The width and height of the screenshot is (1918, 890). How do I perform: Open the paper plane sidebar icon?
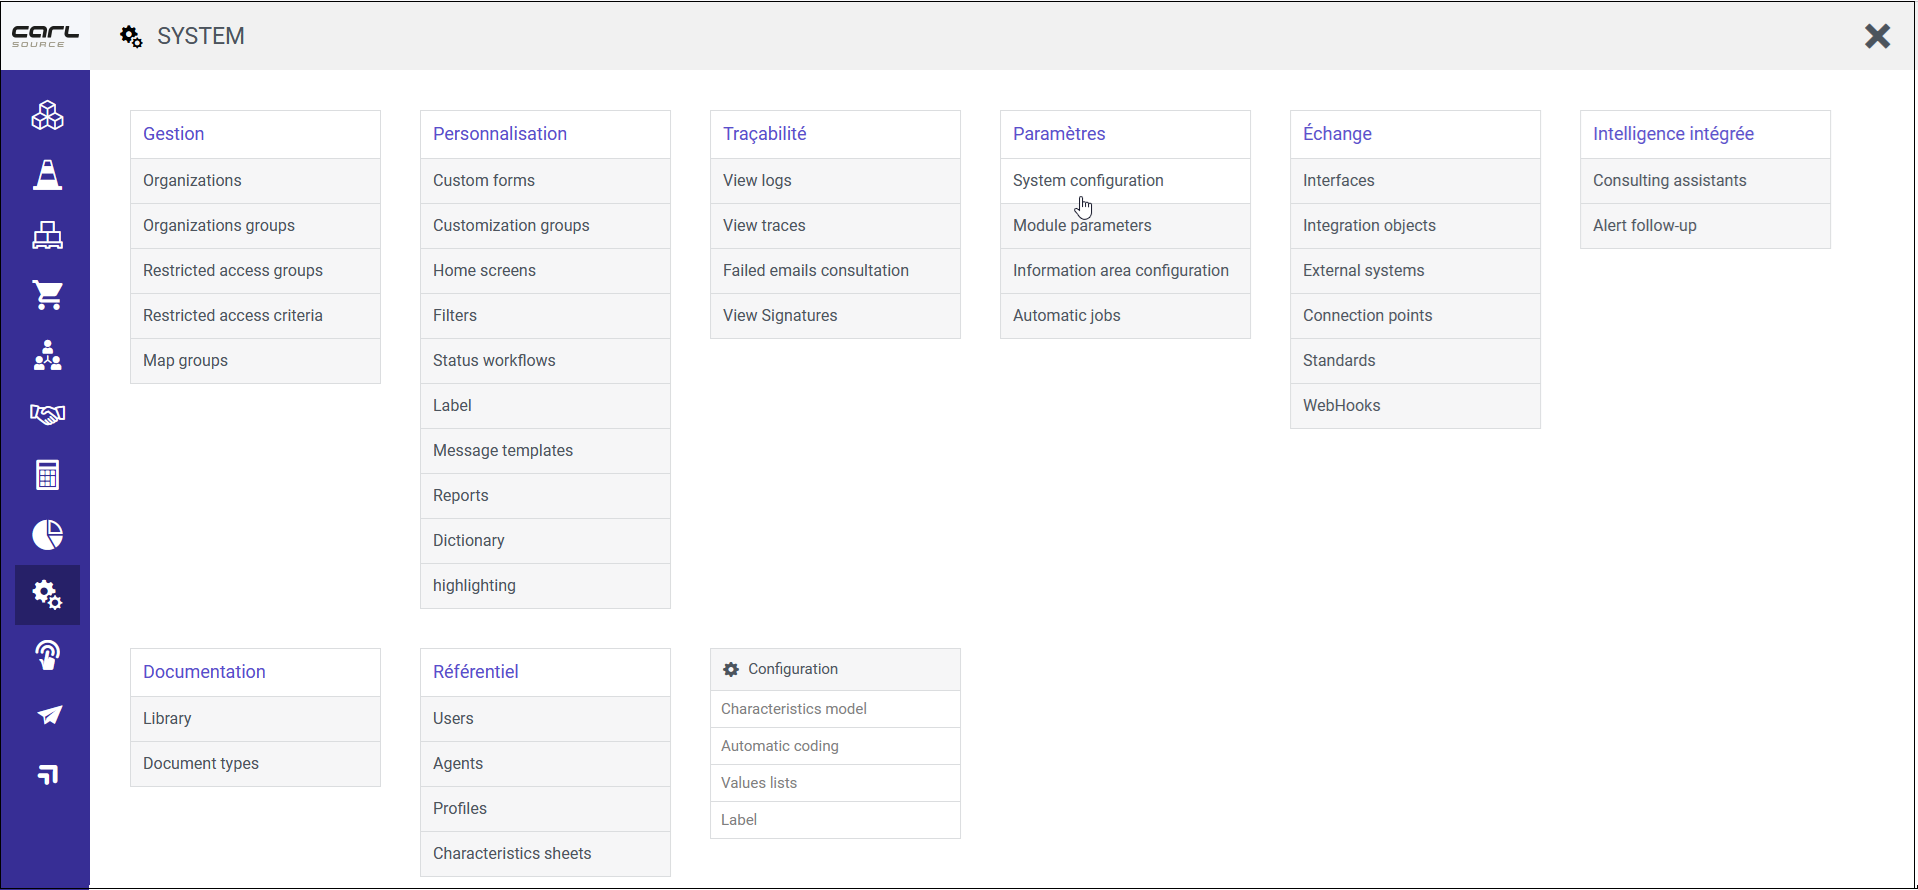tap(47, 715)
